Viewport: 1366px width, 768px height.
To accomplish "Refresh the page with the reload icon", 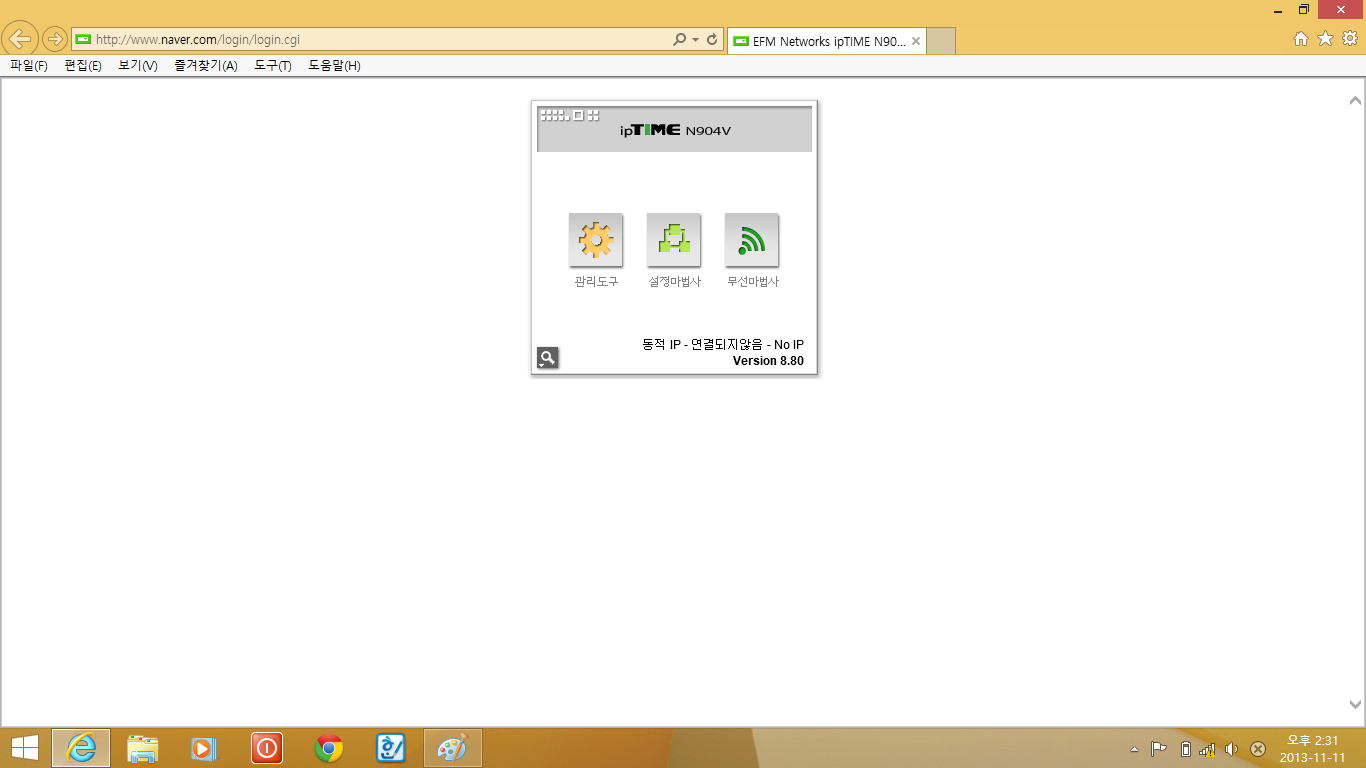I will 712,40.
